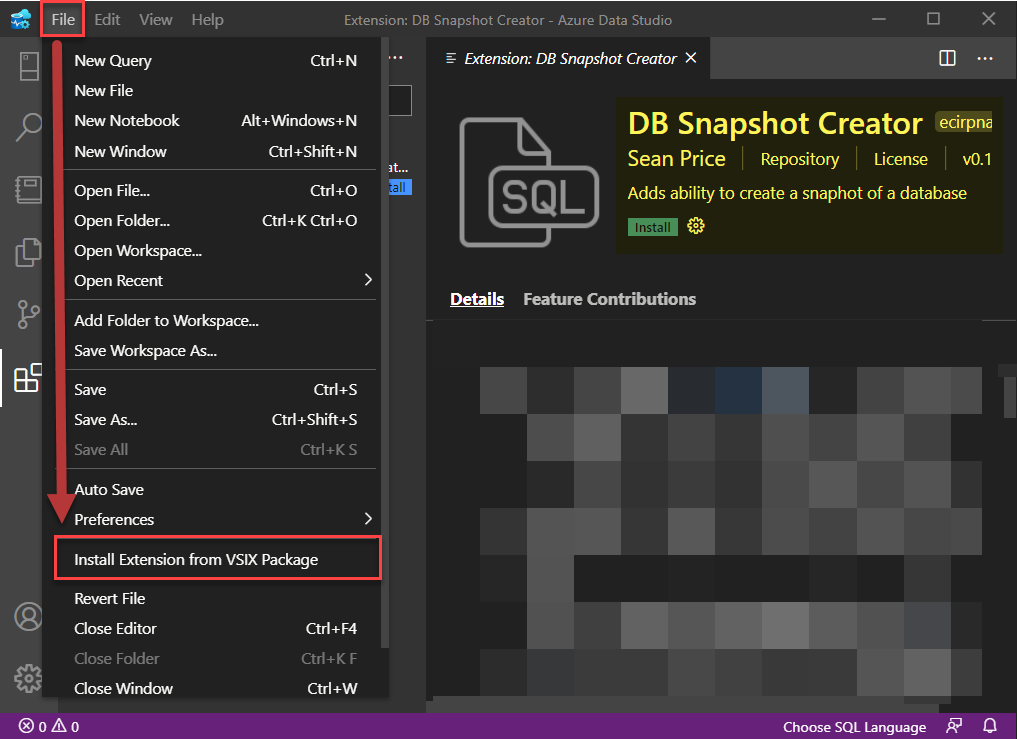Open the Notebooks view icon
This screenshot has height=739, width=1017.
coord(29,190)
